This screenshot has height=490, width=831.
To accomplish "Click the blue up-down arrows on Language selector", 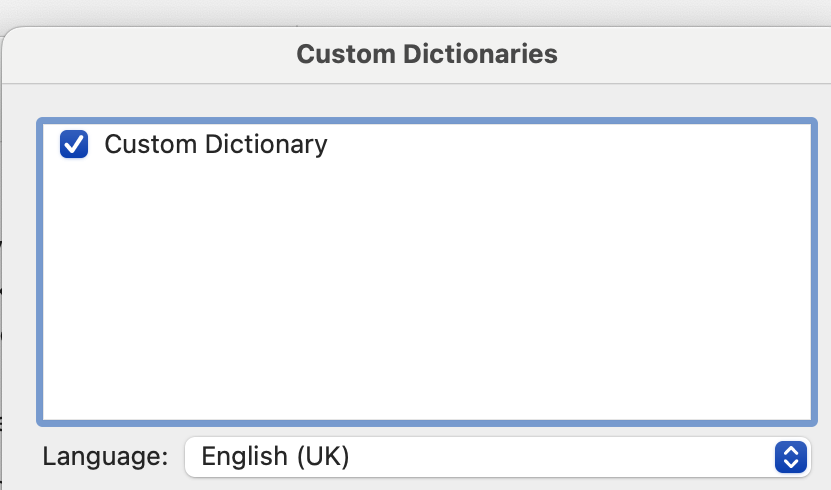I will click(x=790, y=458).
